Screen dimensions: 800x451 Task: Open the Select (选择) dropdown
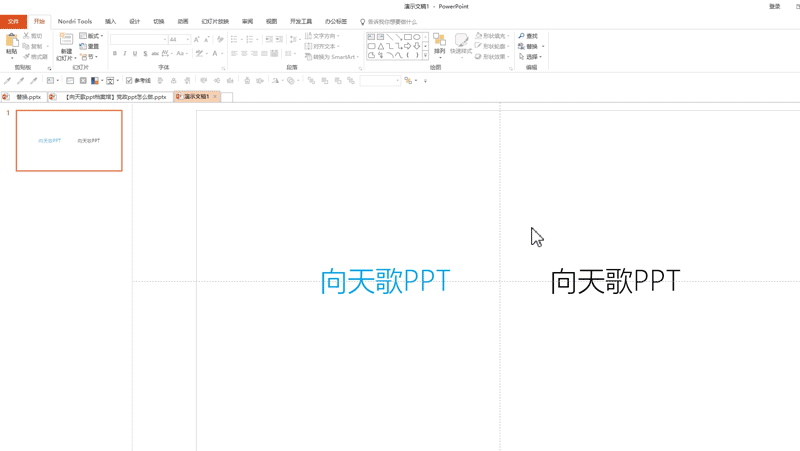[530, 57]
